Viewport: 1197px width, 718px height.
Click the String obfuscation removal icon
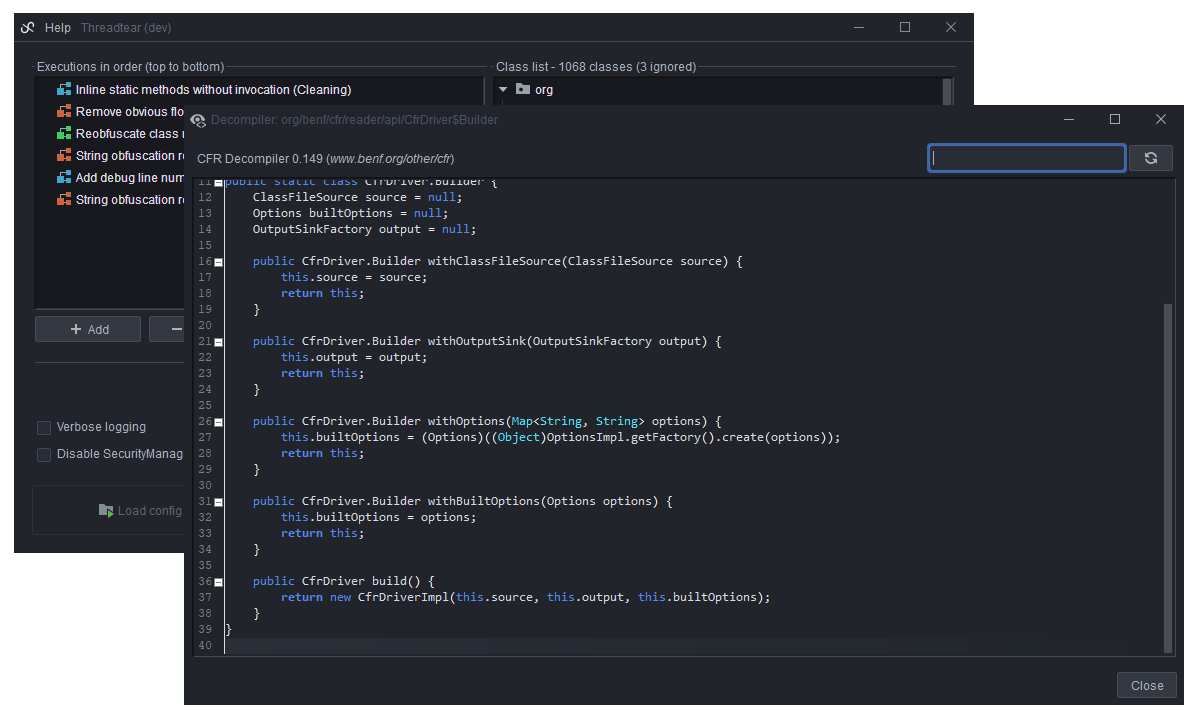pos(62,155)
